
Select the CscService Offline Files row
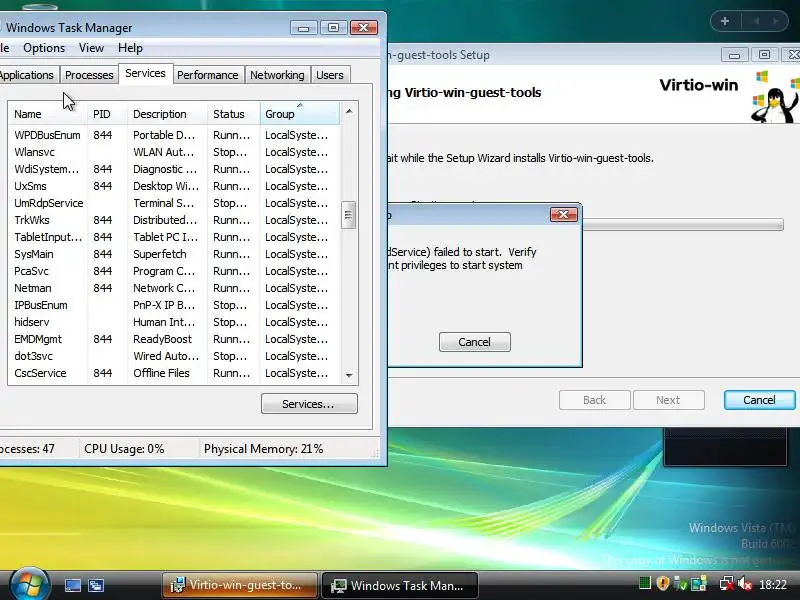tap(174, 373)
